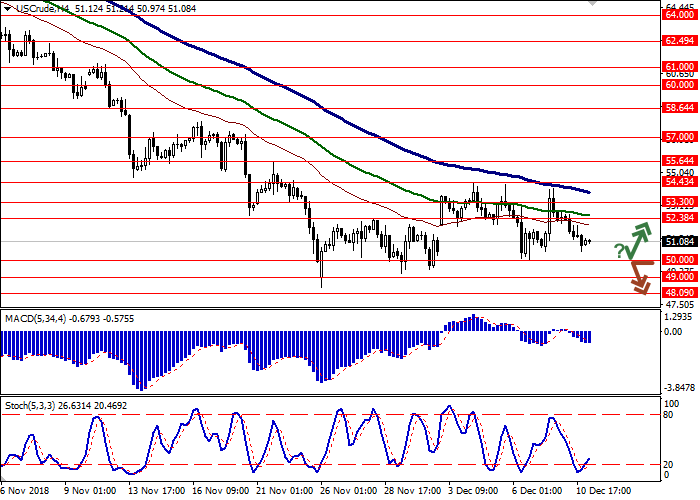Click the 64.000 top price label
This screenshot has width=700, height=500.
pyautogui.click(x=680, y=14)
